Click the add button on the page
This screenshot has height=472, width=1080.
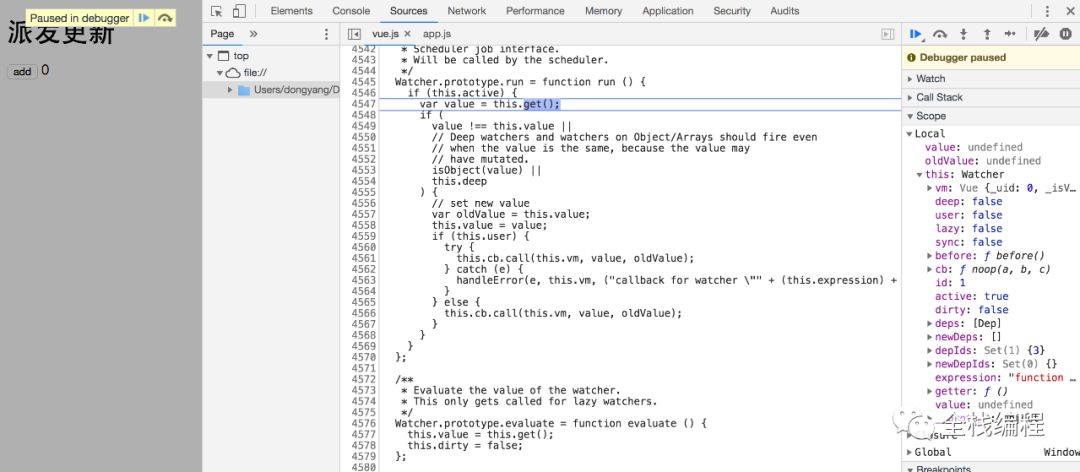[22, 72]
